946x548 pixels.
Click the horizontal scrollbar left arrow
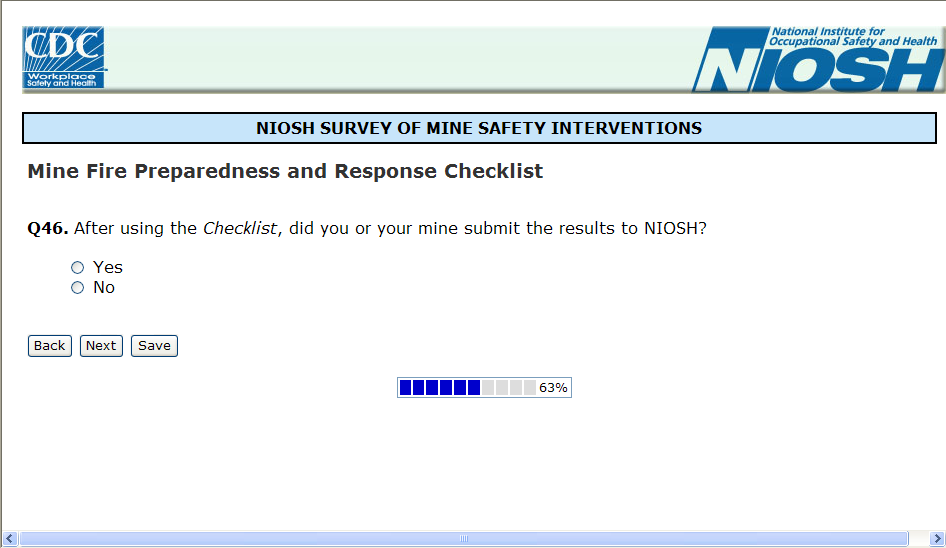tap(8, 539)
